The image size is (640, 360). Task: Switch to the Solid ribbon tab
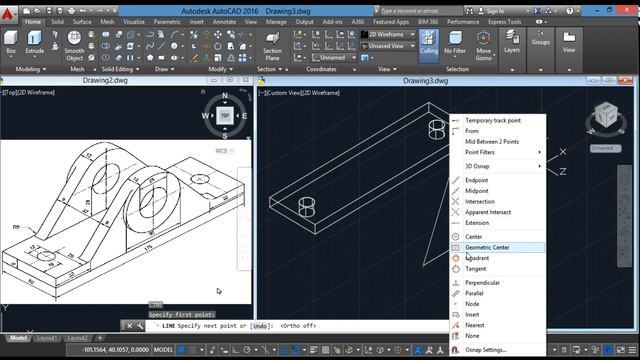pyautogui.click(x=57, y=22)
